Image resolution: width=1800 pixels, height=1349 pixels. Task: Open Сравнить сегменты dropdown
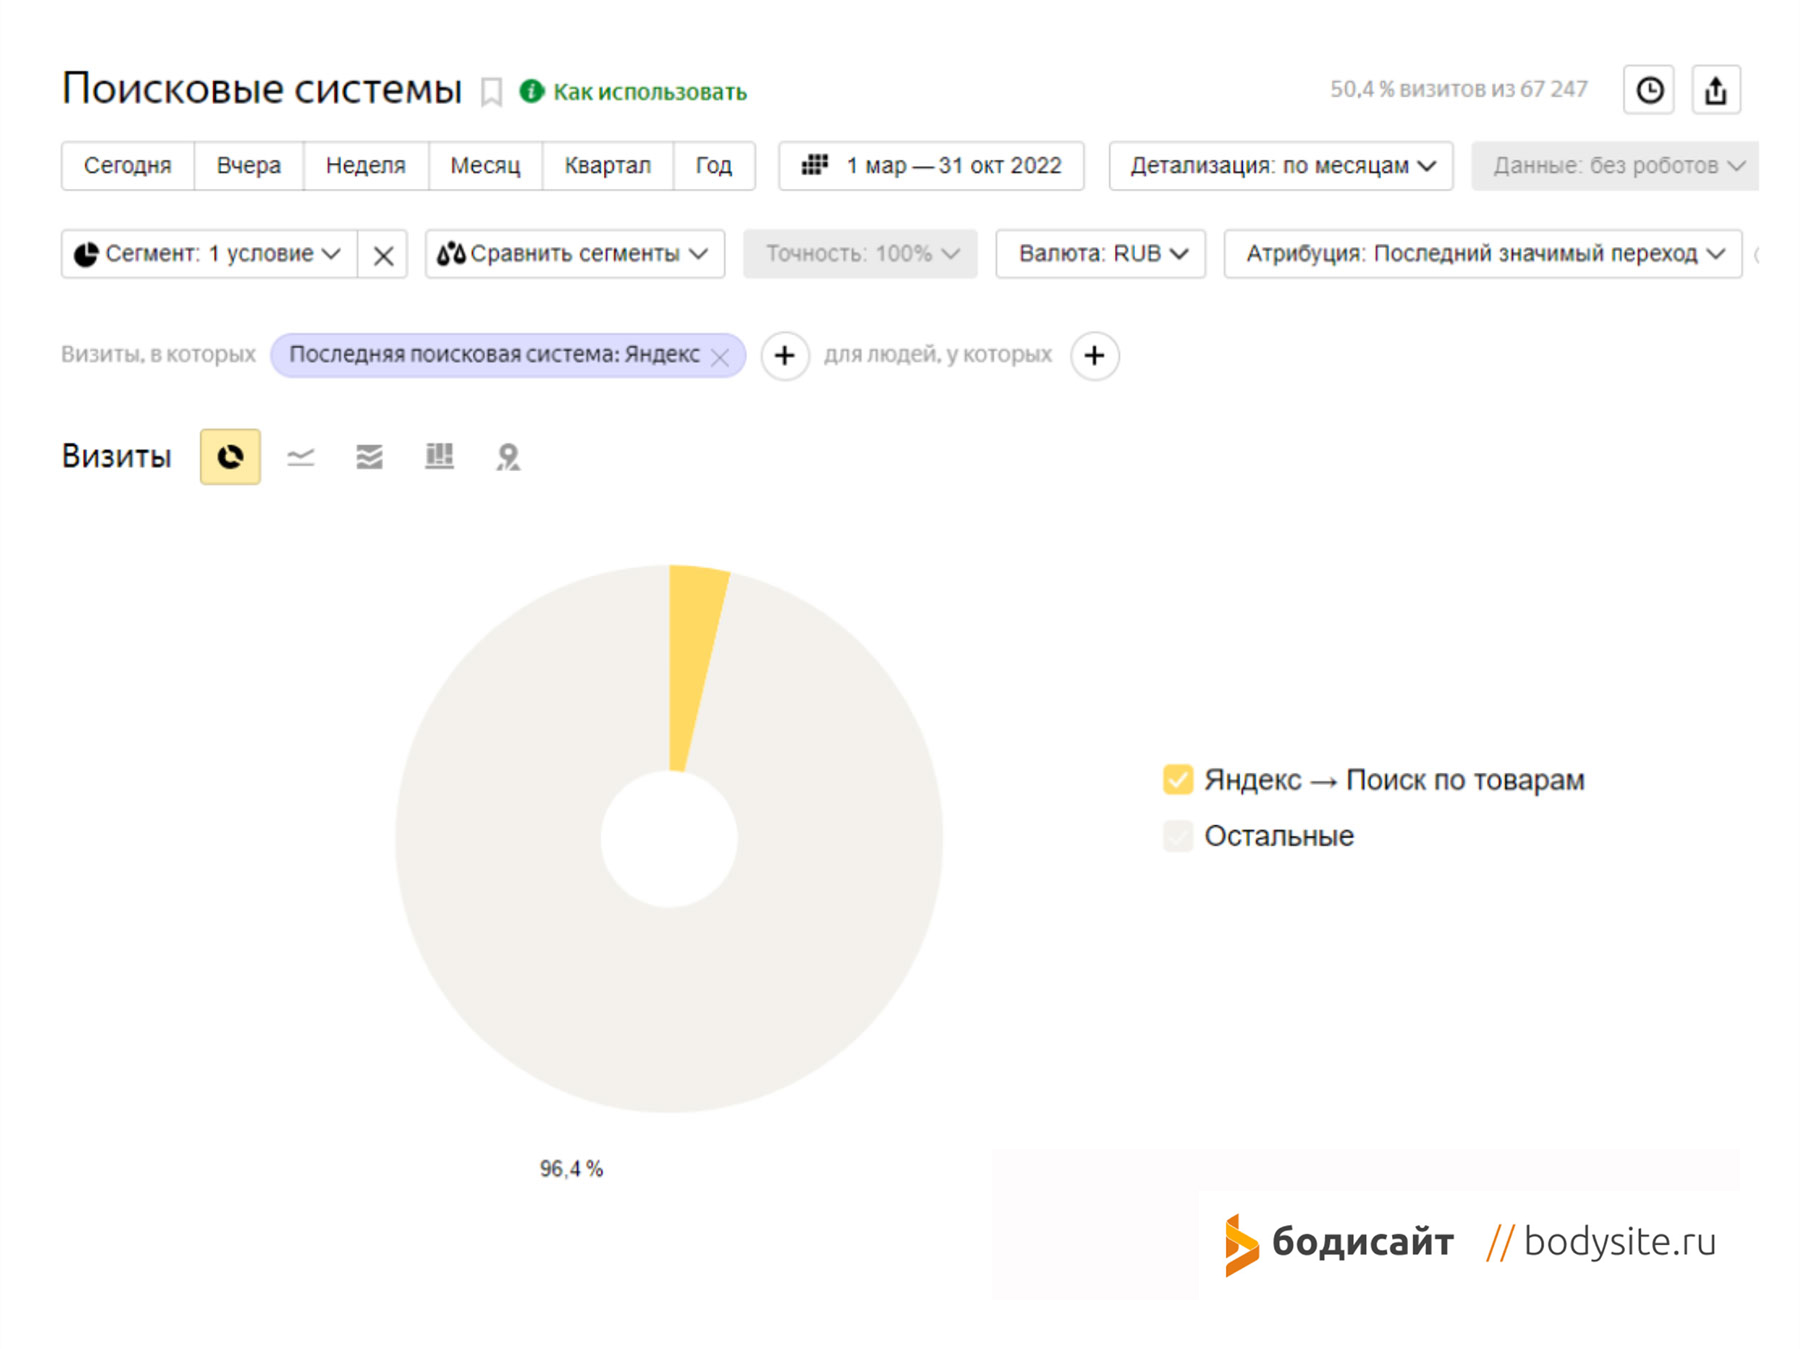[x=575, y=254]
